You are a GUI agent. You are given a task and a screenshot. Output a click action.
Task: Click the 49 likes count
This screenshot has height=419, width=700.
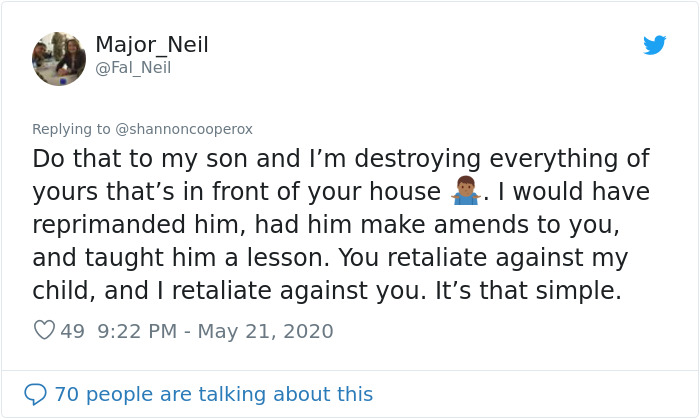(72, 330)
